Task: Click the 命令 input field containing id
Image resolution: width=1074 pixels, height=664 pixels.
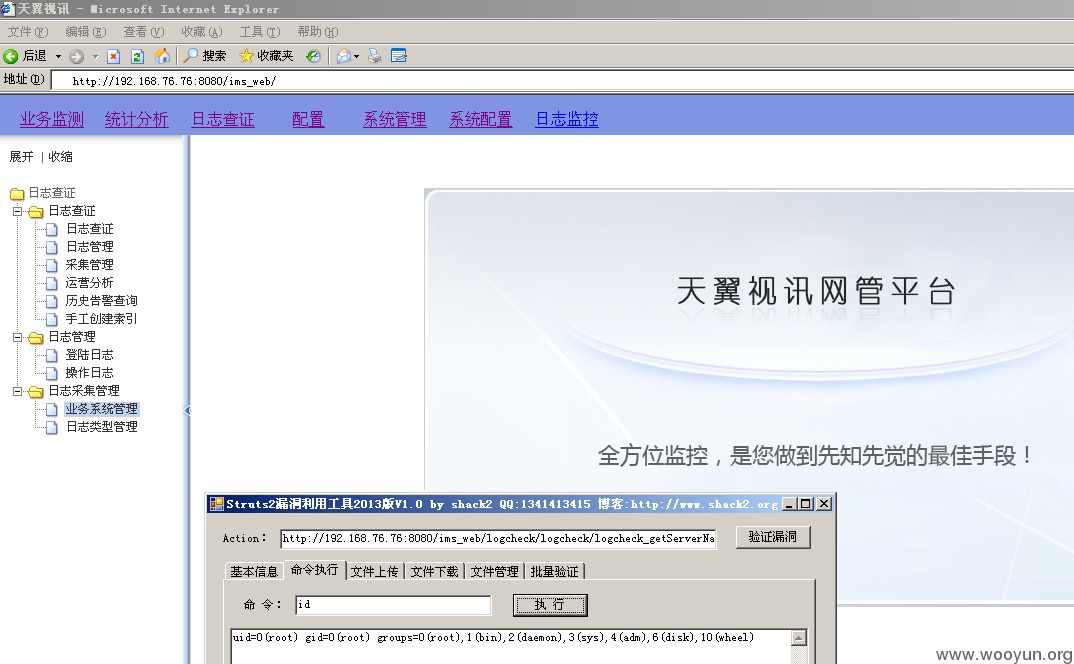Action: [x=393, y=605]
